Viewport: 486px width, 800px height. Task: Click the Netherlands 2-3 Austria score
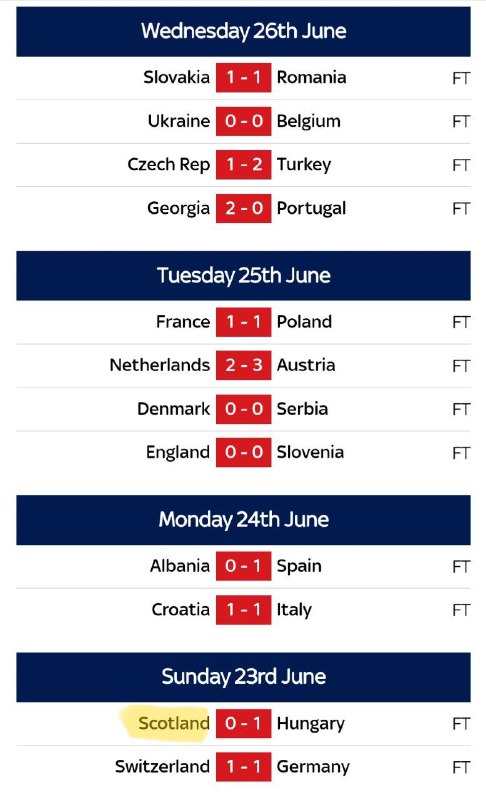click(x=243, y=365)
